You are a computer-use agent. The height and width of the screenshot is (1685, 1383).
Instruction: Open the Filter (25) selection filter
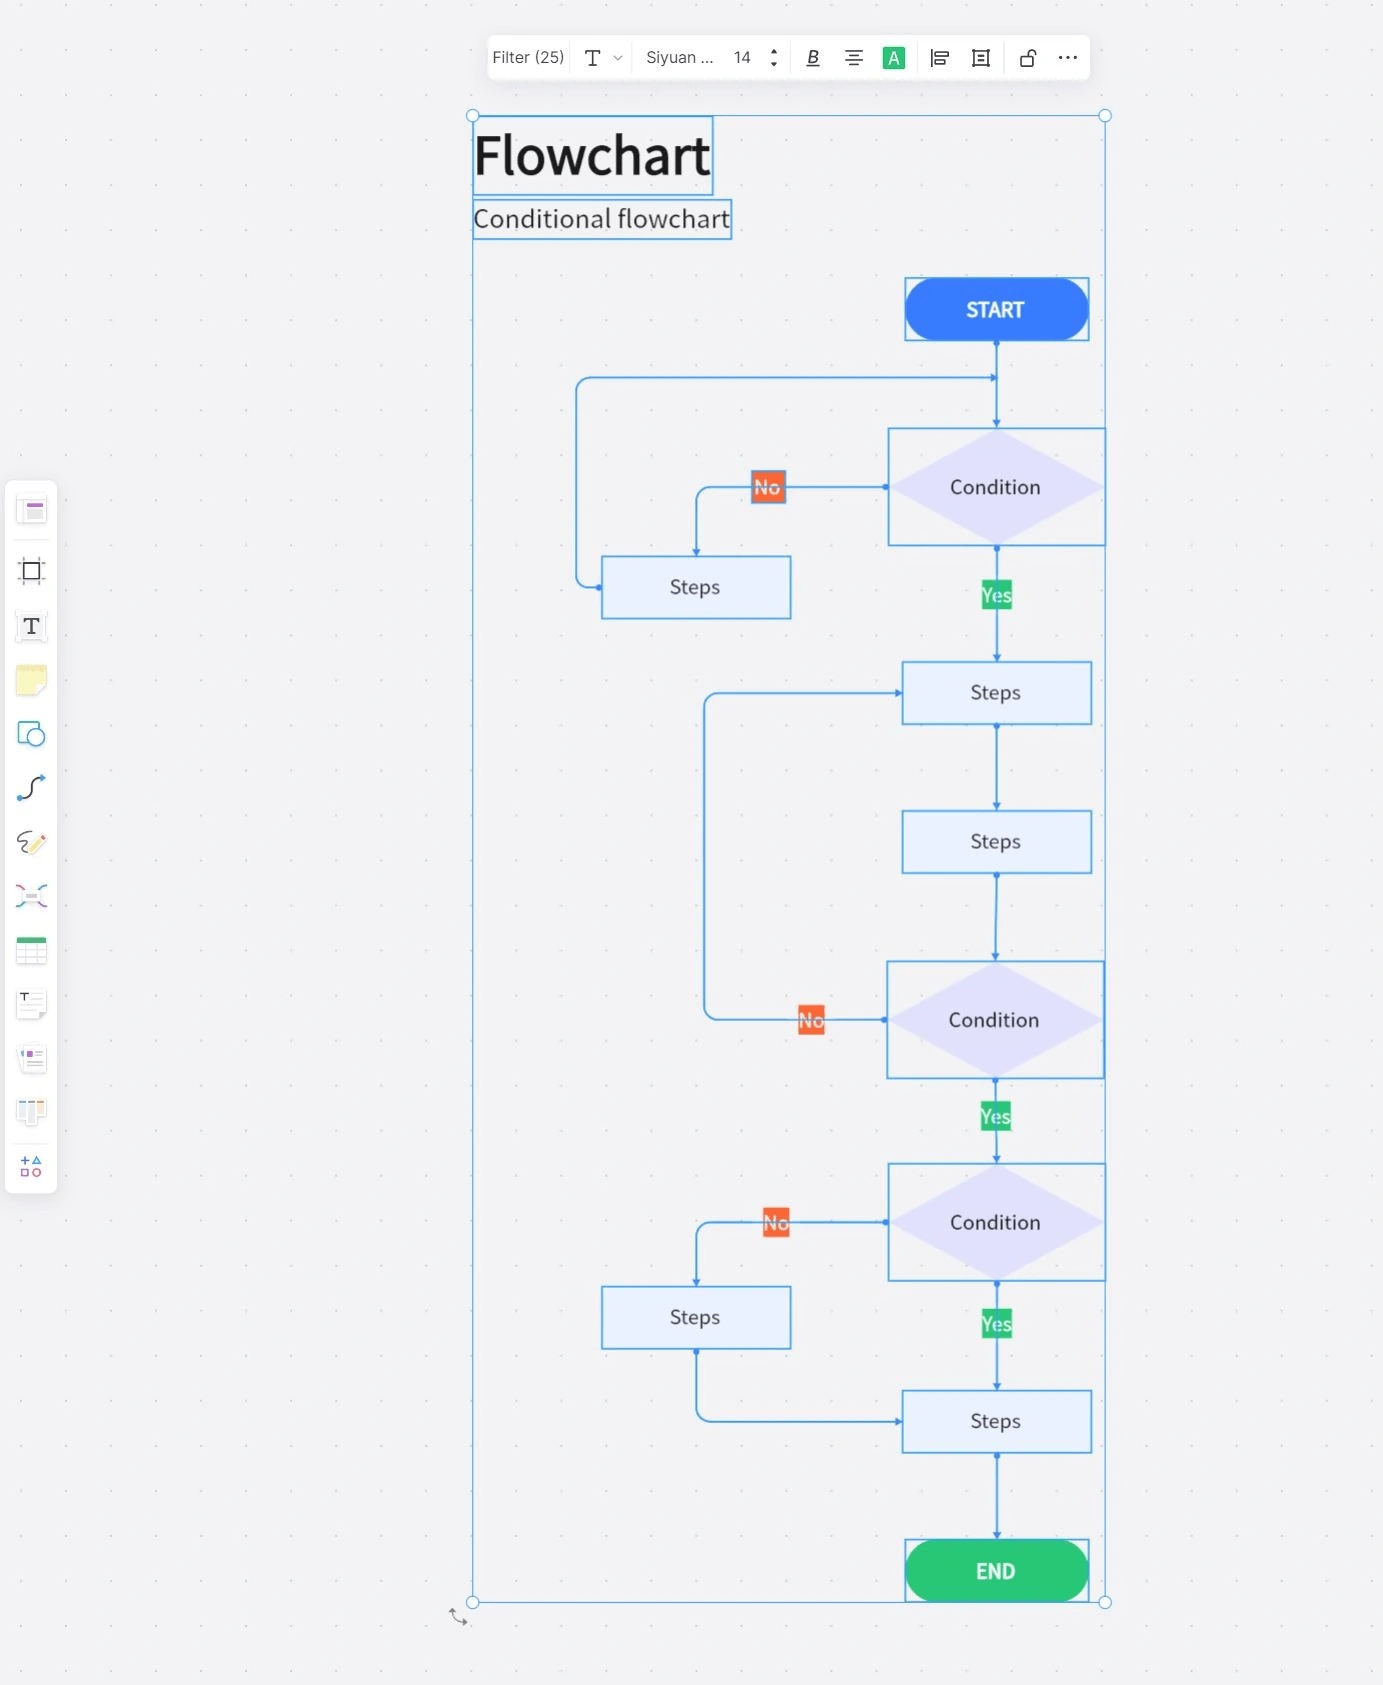528,58
